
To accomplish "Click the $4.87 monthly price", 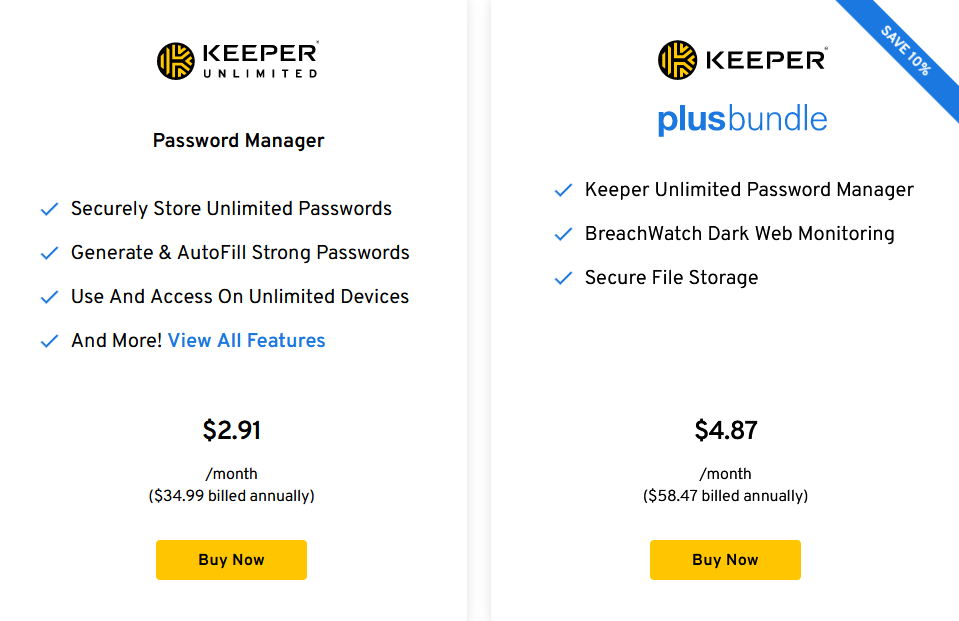I will [726, 431].
